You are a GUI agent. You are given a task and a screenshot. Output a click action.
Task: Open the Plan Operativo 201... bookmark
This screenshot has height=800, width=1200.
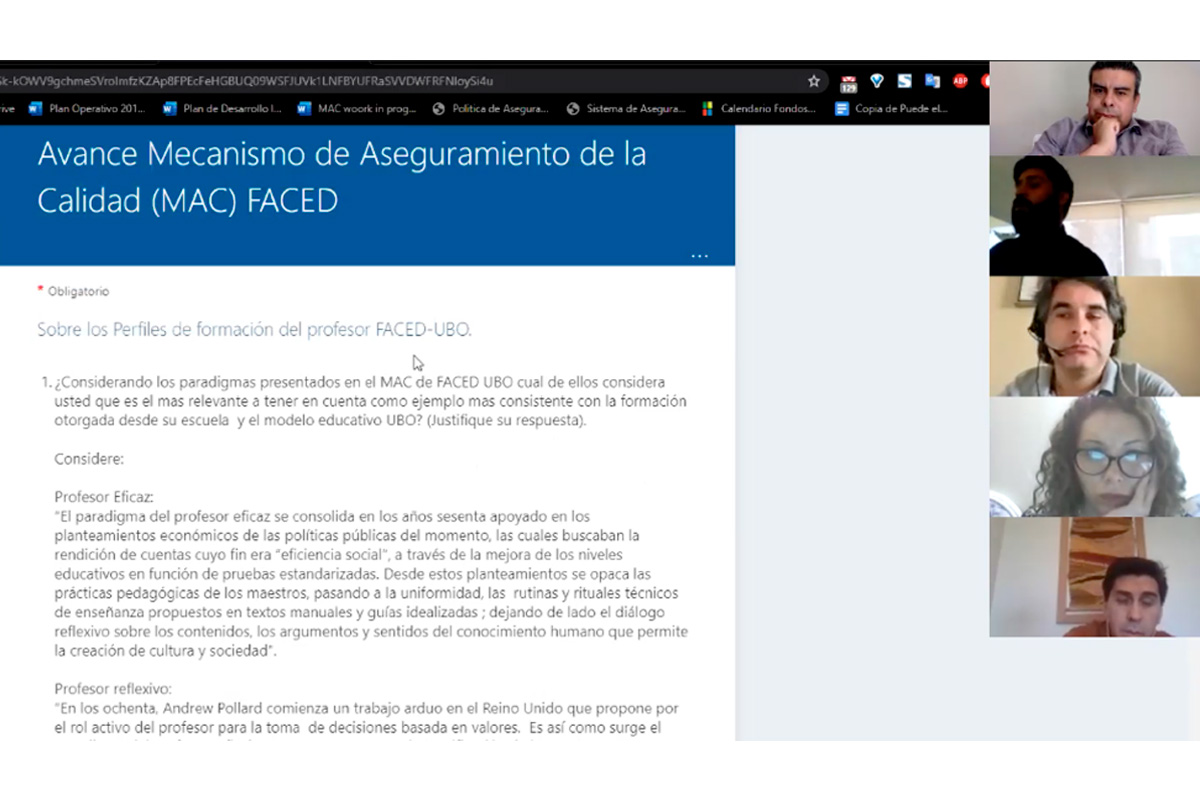(87, 109)
